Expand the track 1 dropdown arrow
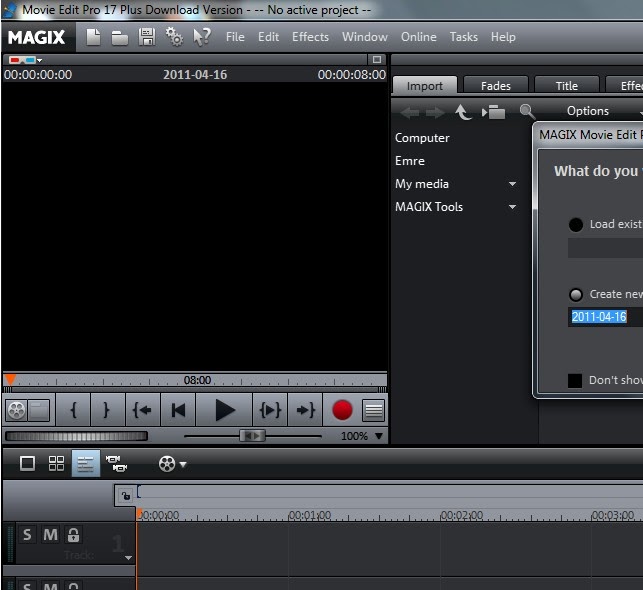 point(128,558)
